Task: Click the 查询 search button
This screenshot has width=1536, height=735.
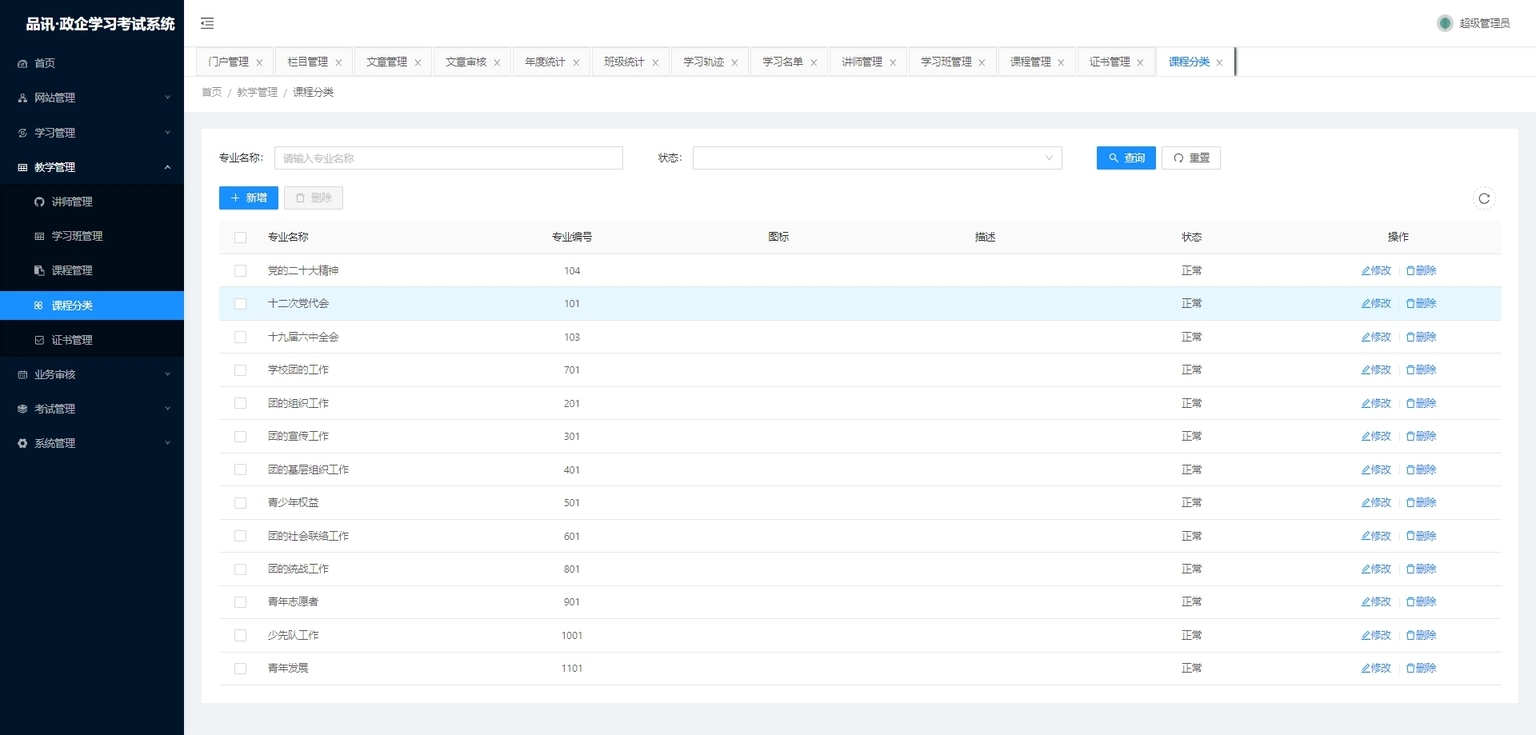Action: click(x=1126, y=158)
